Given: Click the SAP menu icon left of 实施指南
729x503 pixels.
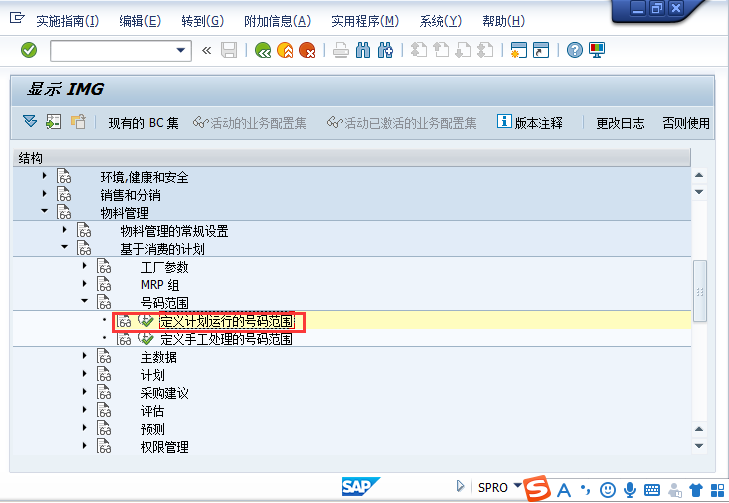Looking at the screenshot, I should pos(17,19).
